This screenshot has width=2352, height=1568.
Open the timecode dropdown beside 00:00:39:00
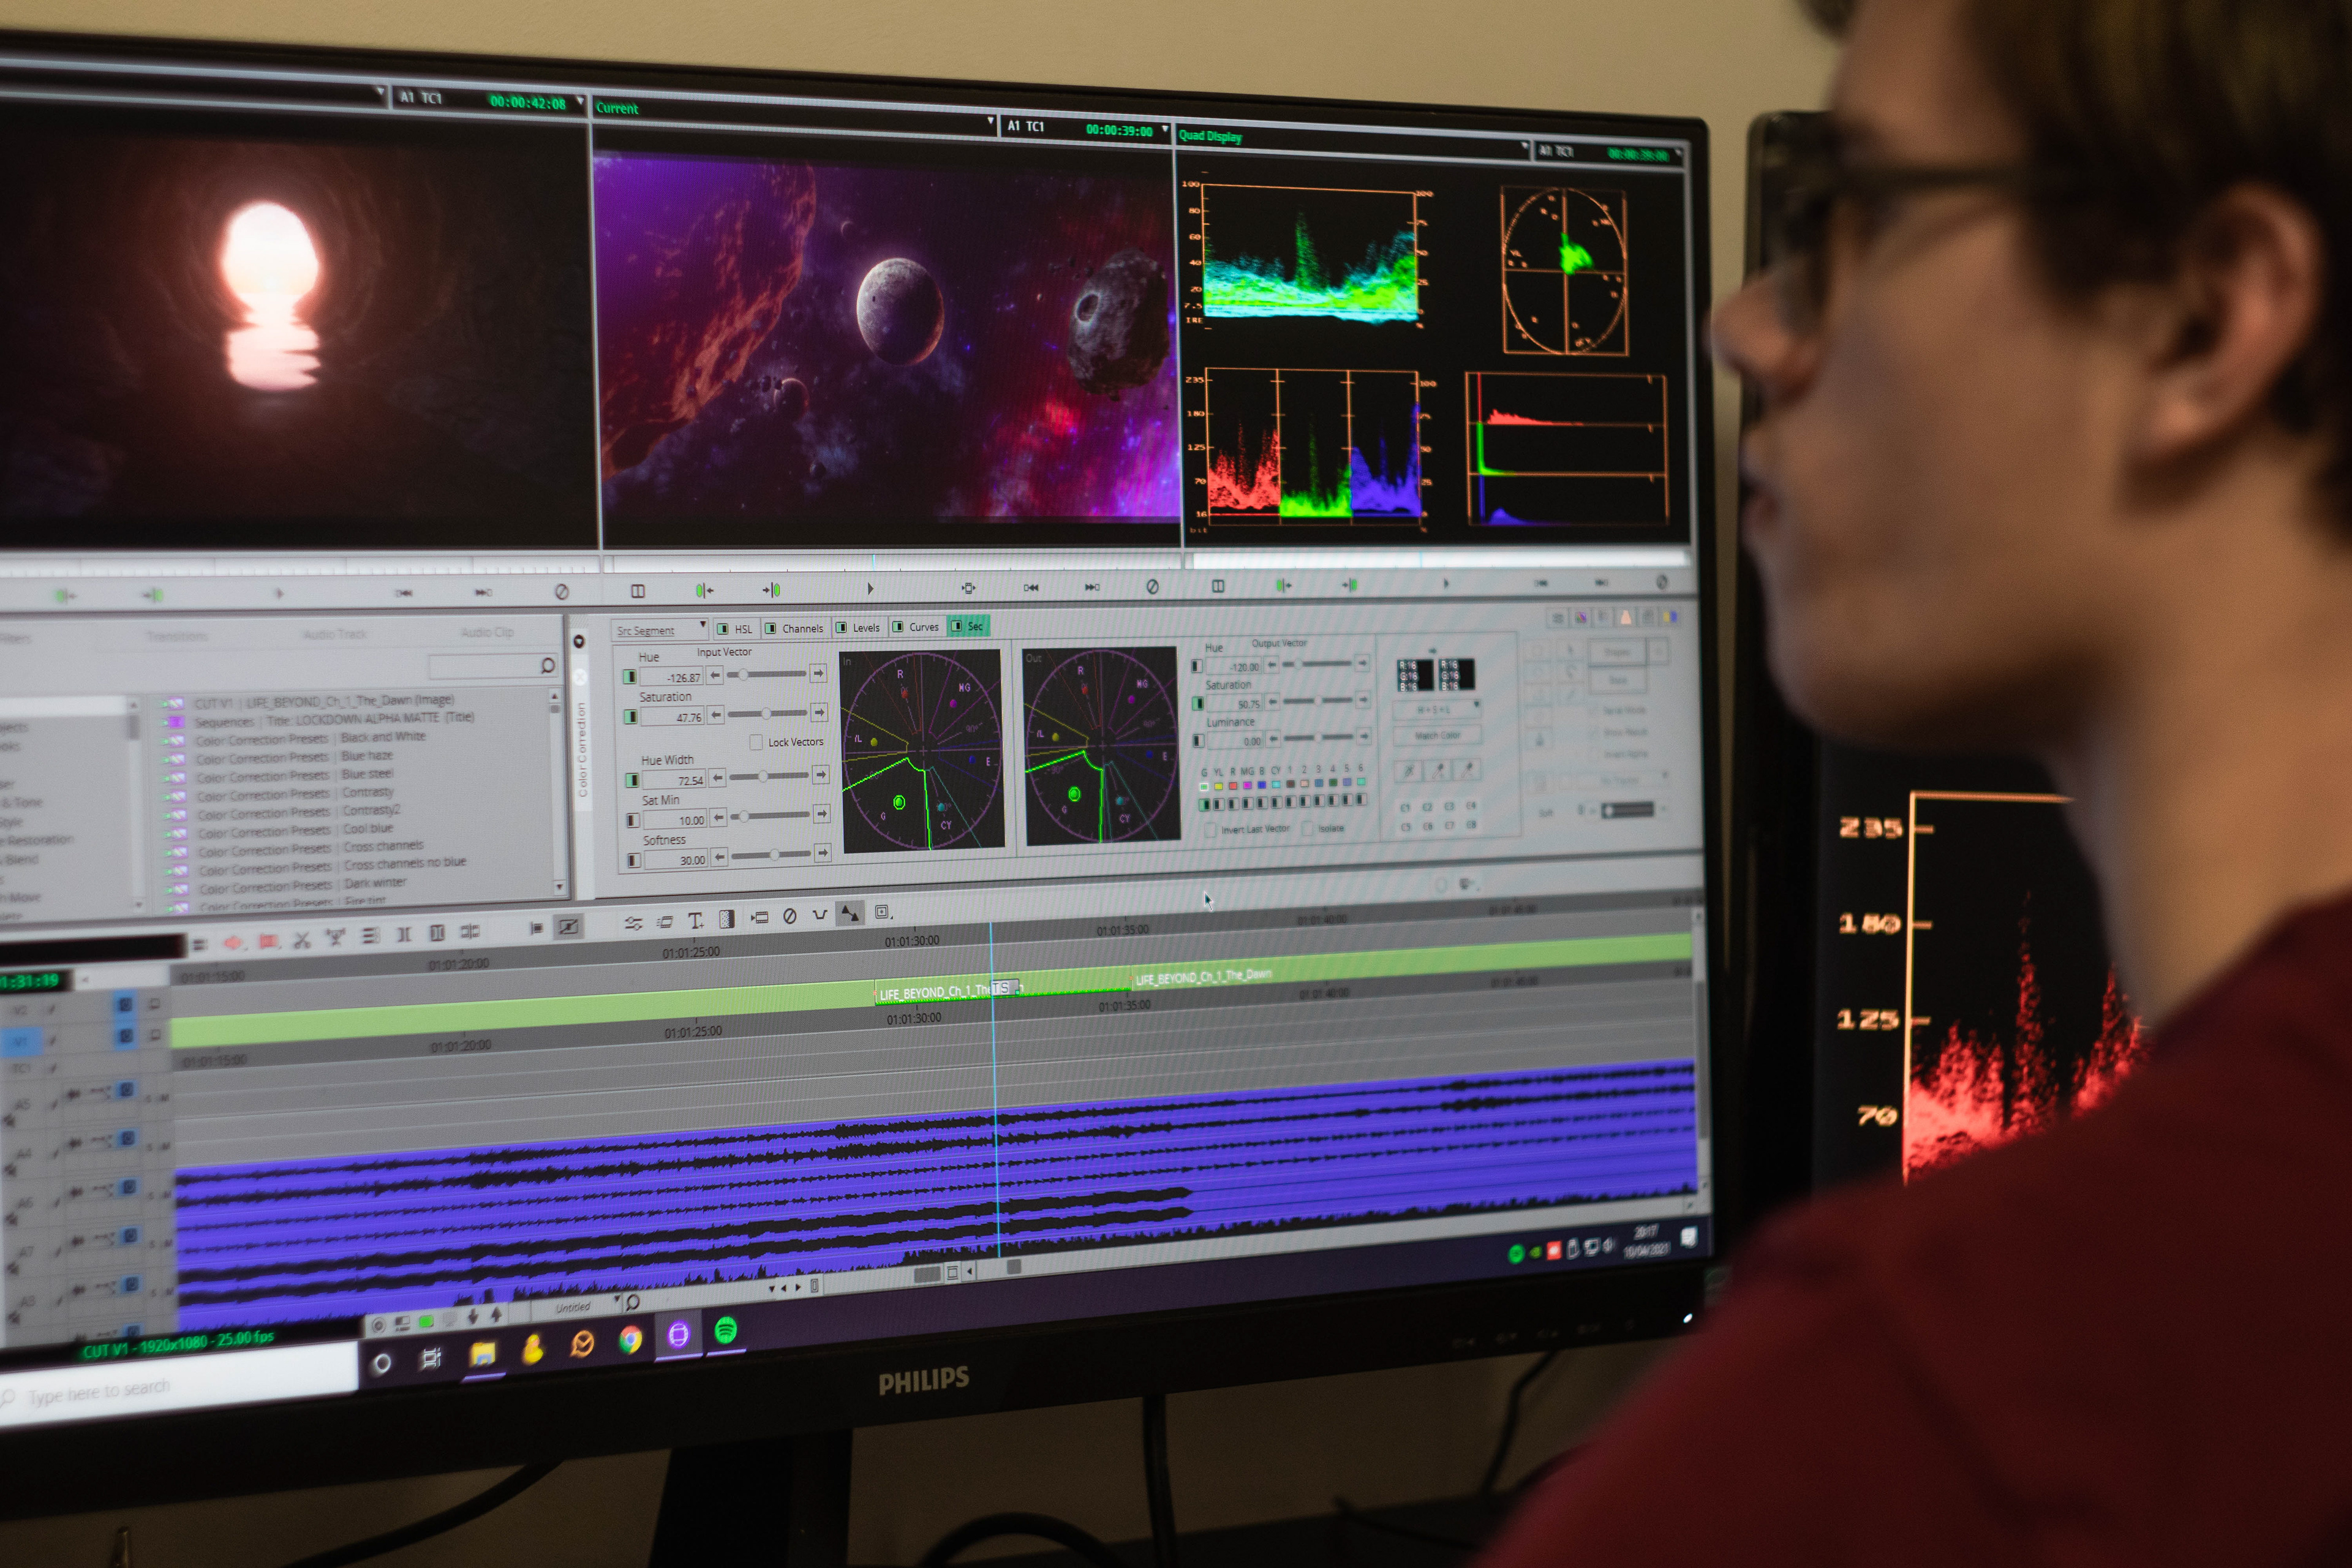[x=1165, y=130]
